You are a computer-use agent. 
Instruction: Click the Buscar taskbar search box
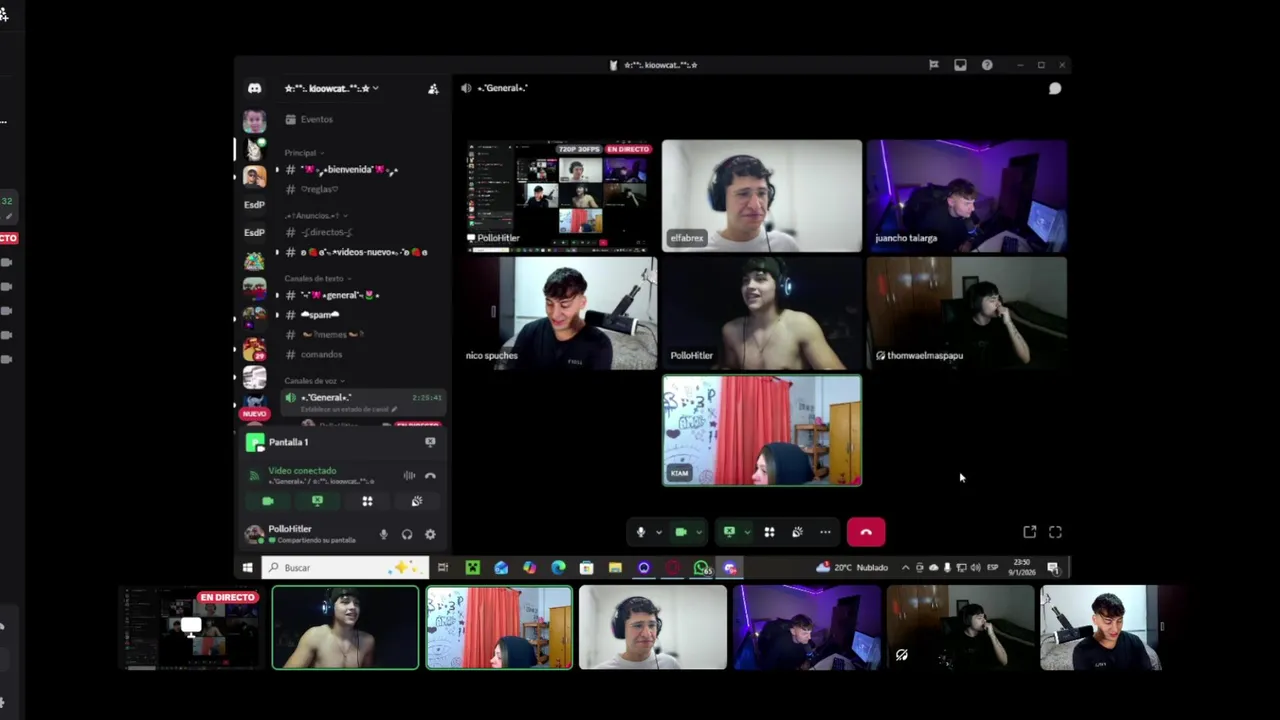coord(345,568)
